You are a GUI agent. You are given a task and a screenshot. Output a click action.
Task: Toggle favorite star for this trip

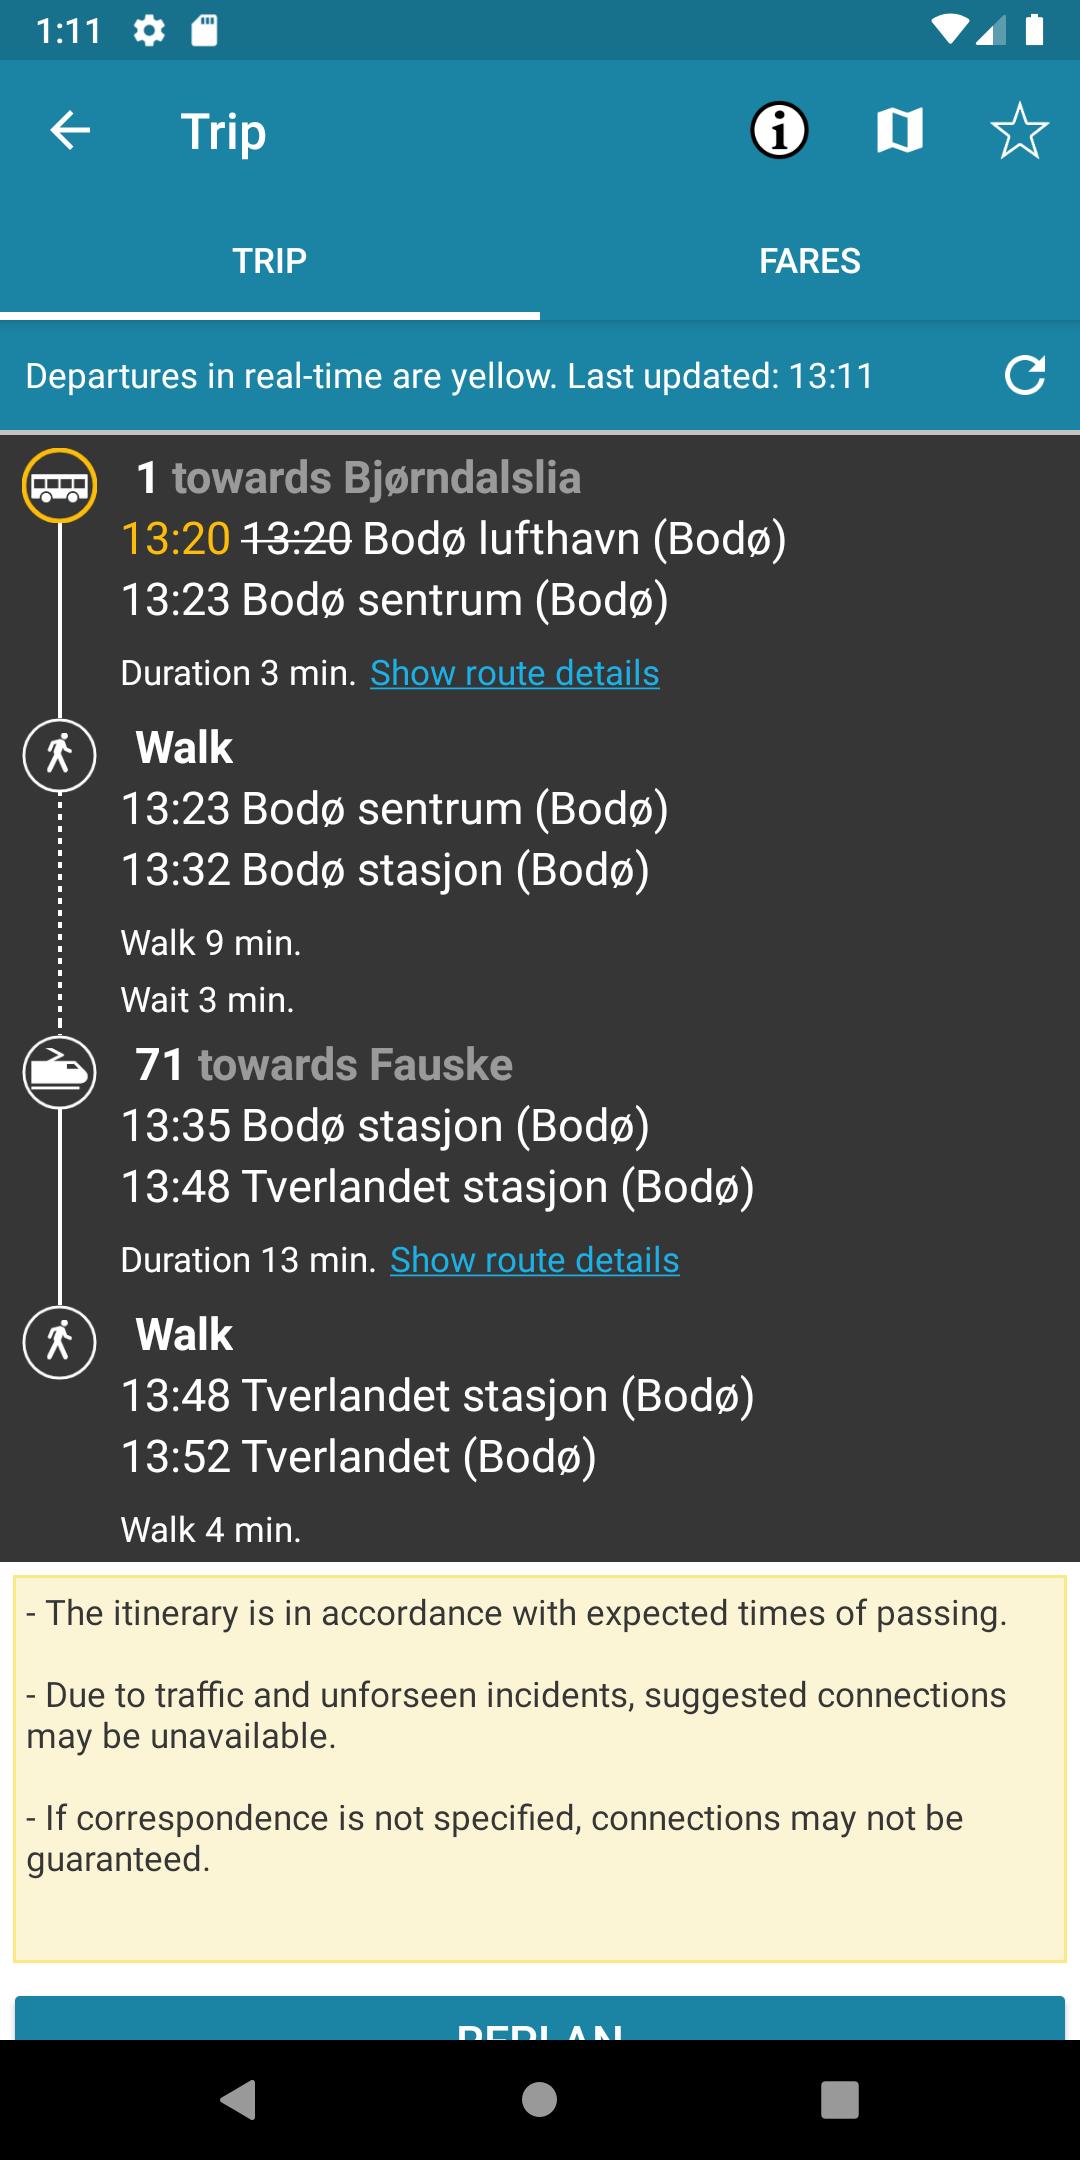click(1019, 131)
